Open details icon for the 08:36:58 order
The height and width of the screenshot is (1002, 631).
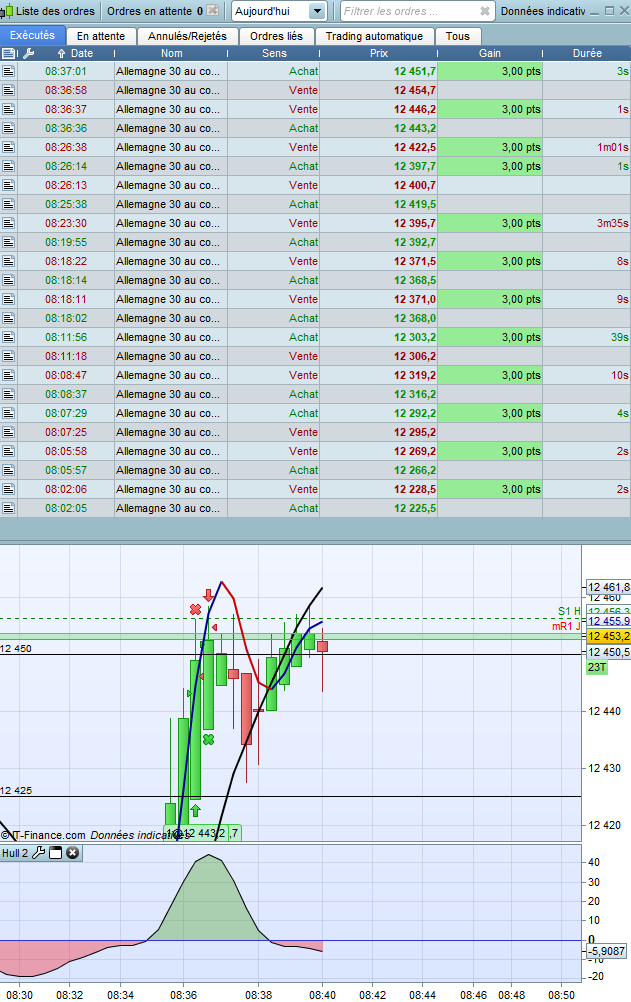[x=8, y=90]
